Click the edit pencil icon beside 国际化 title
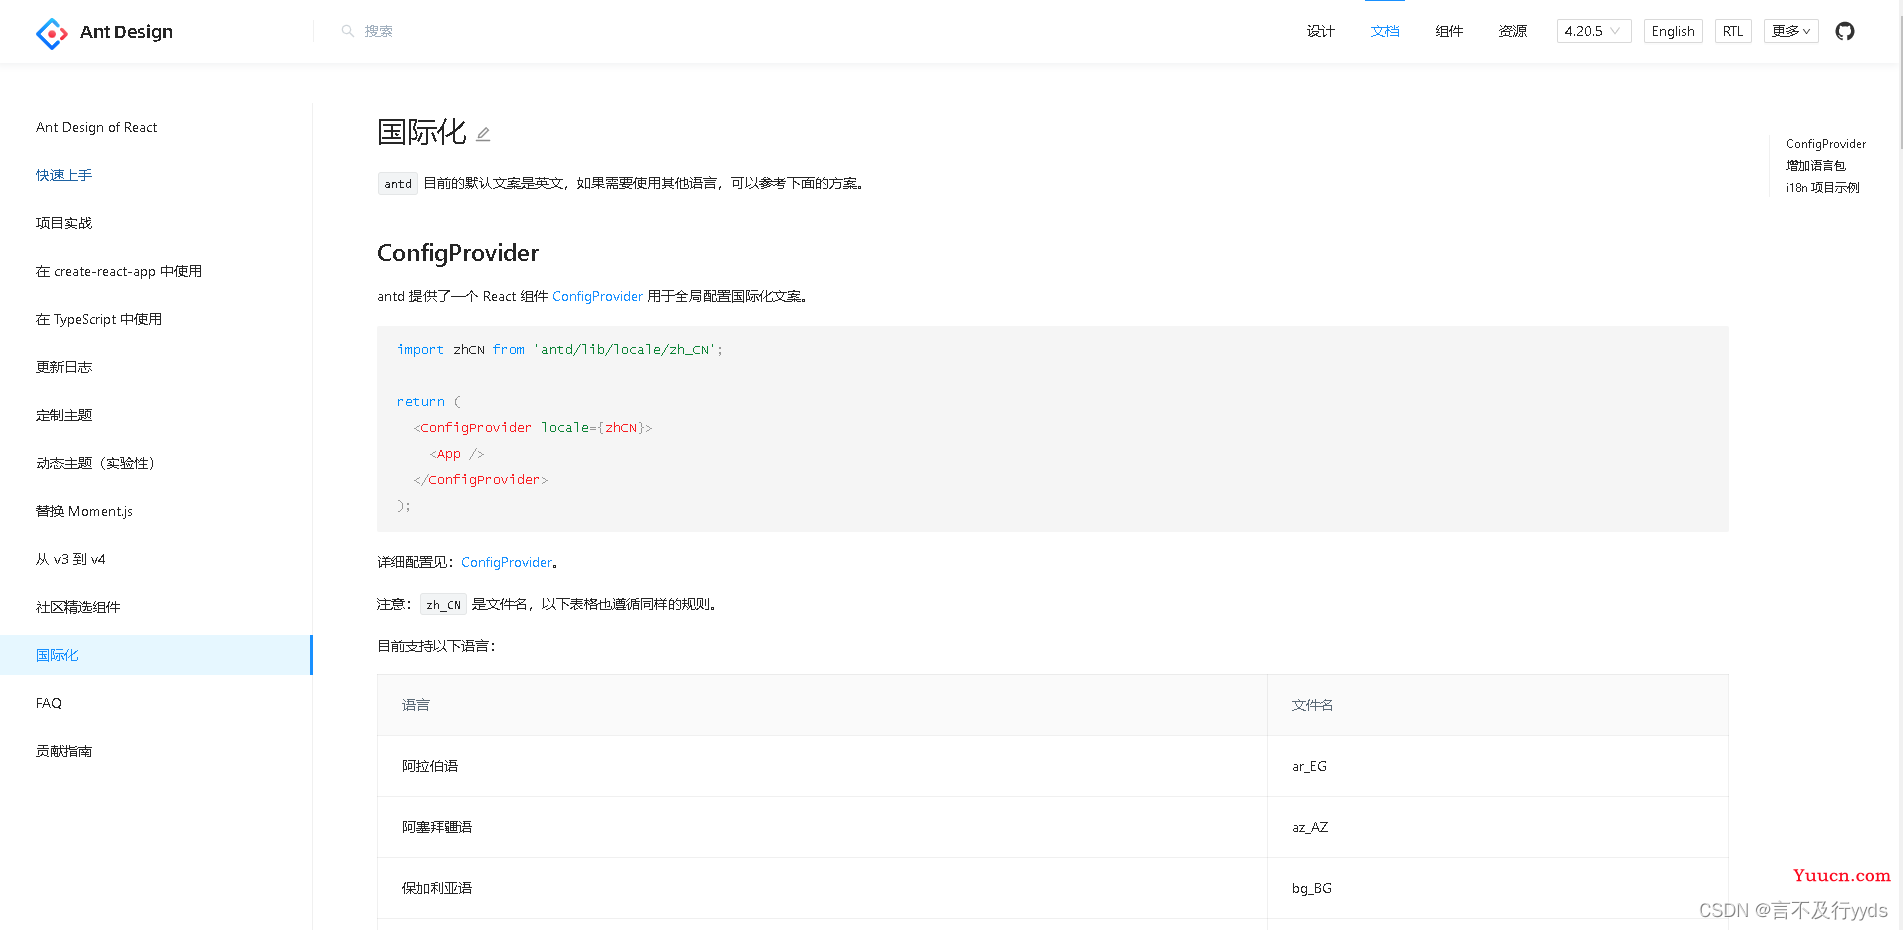 pyautogui.click(x=483, y=134)
